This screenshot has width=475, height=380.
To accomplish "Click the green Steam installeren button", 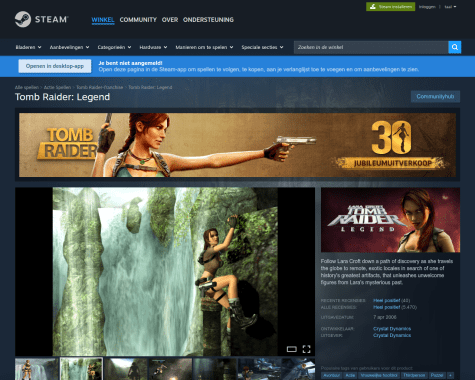I will [x=391, y=7].
